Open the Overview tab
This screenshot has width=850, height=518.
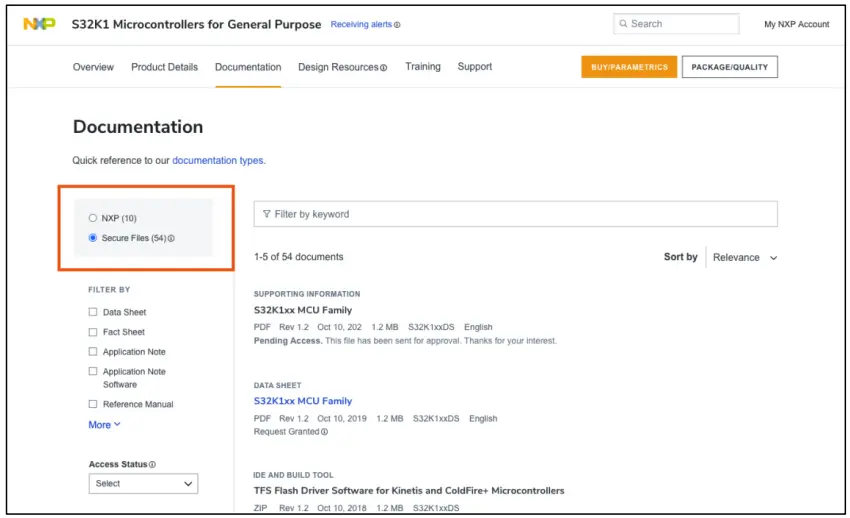(93, 67)
